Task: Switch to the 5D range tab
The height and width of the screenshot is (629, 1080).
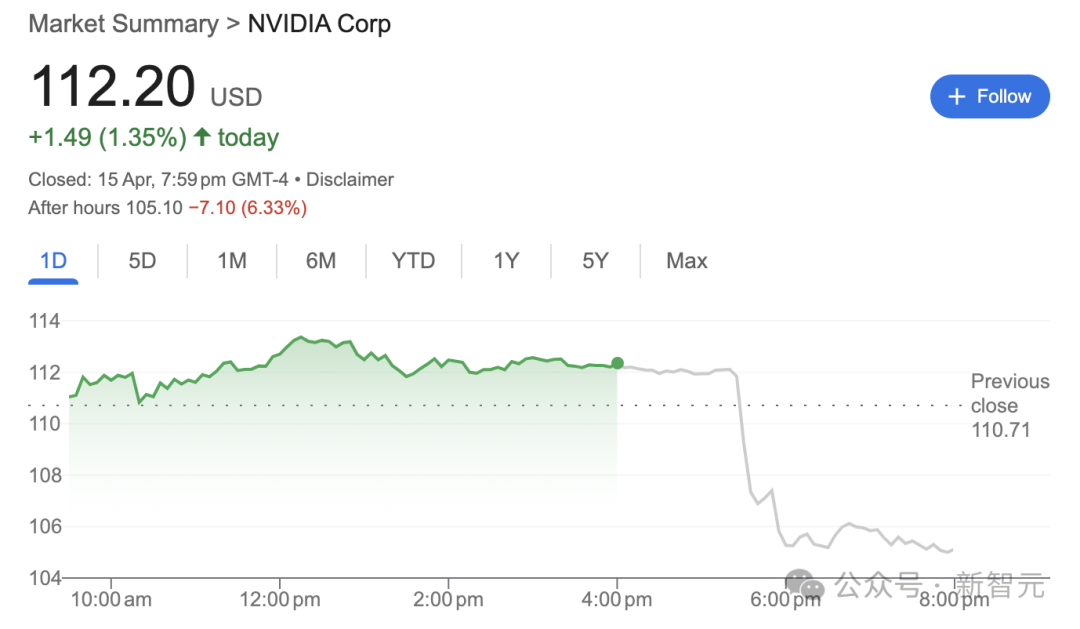Action: [142, 261]
